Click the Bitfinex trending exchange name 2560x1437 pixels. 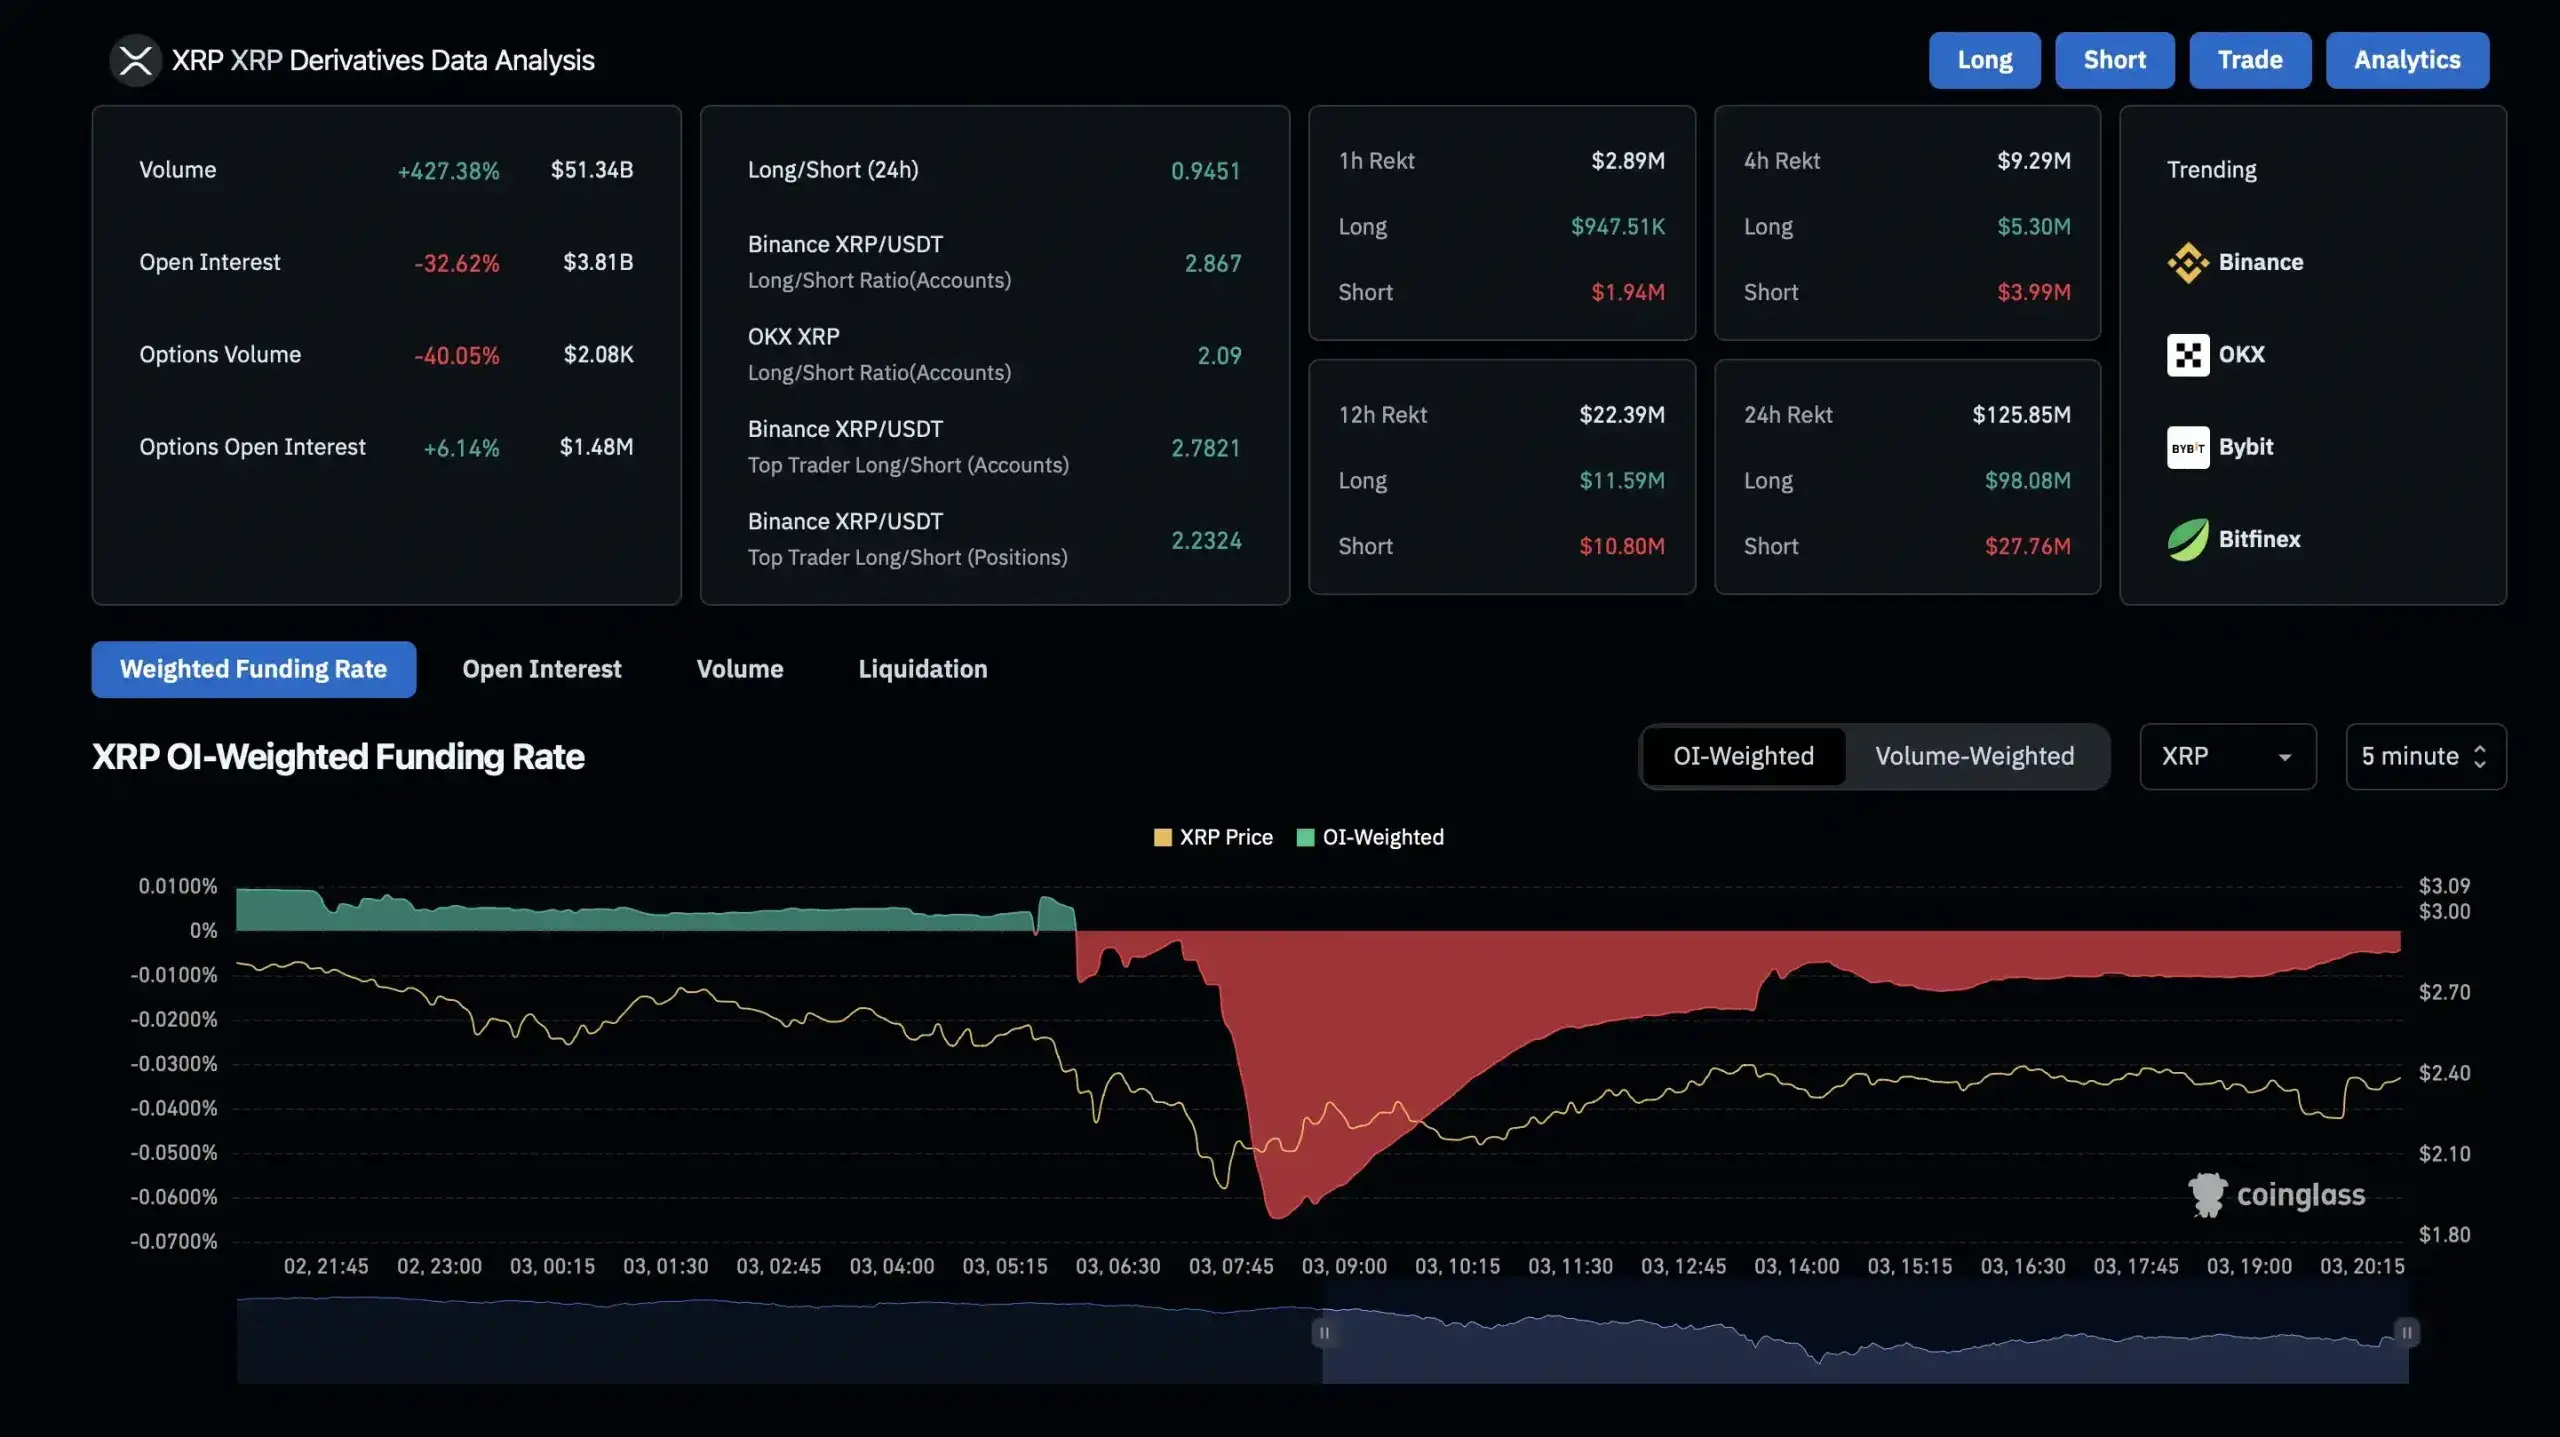2259,540
